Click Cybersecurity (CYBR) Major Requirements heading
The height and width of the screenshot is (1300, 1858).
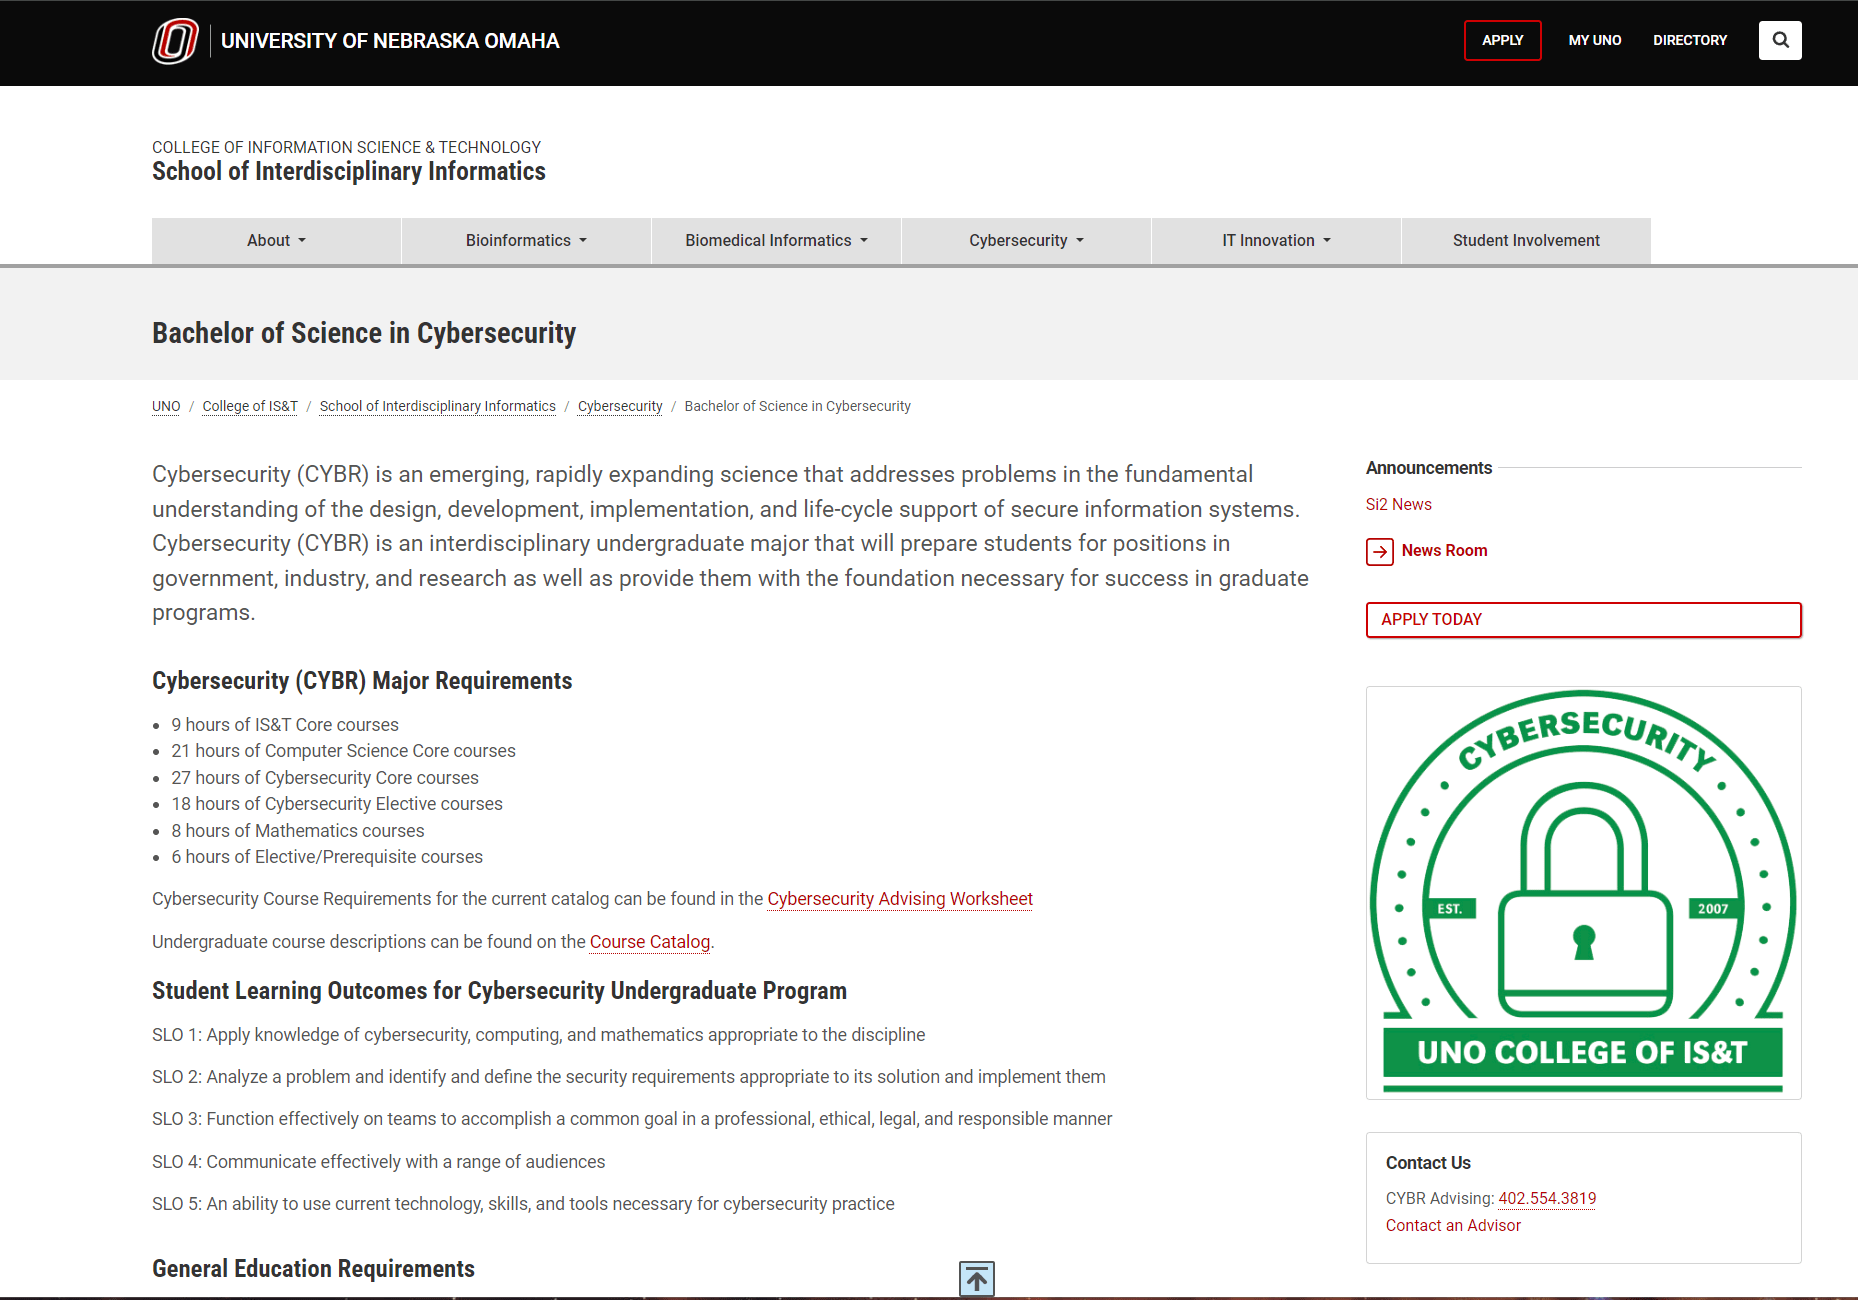(x=362, y=681)
